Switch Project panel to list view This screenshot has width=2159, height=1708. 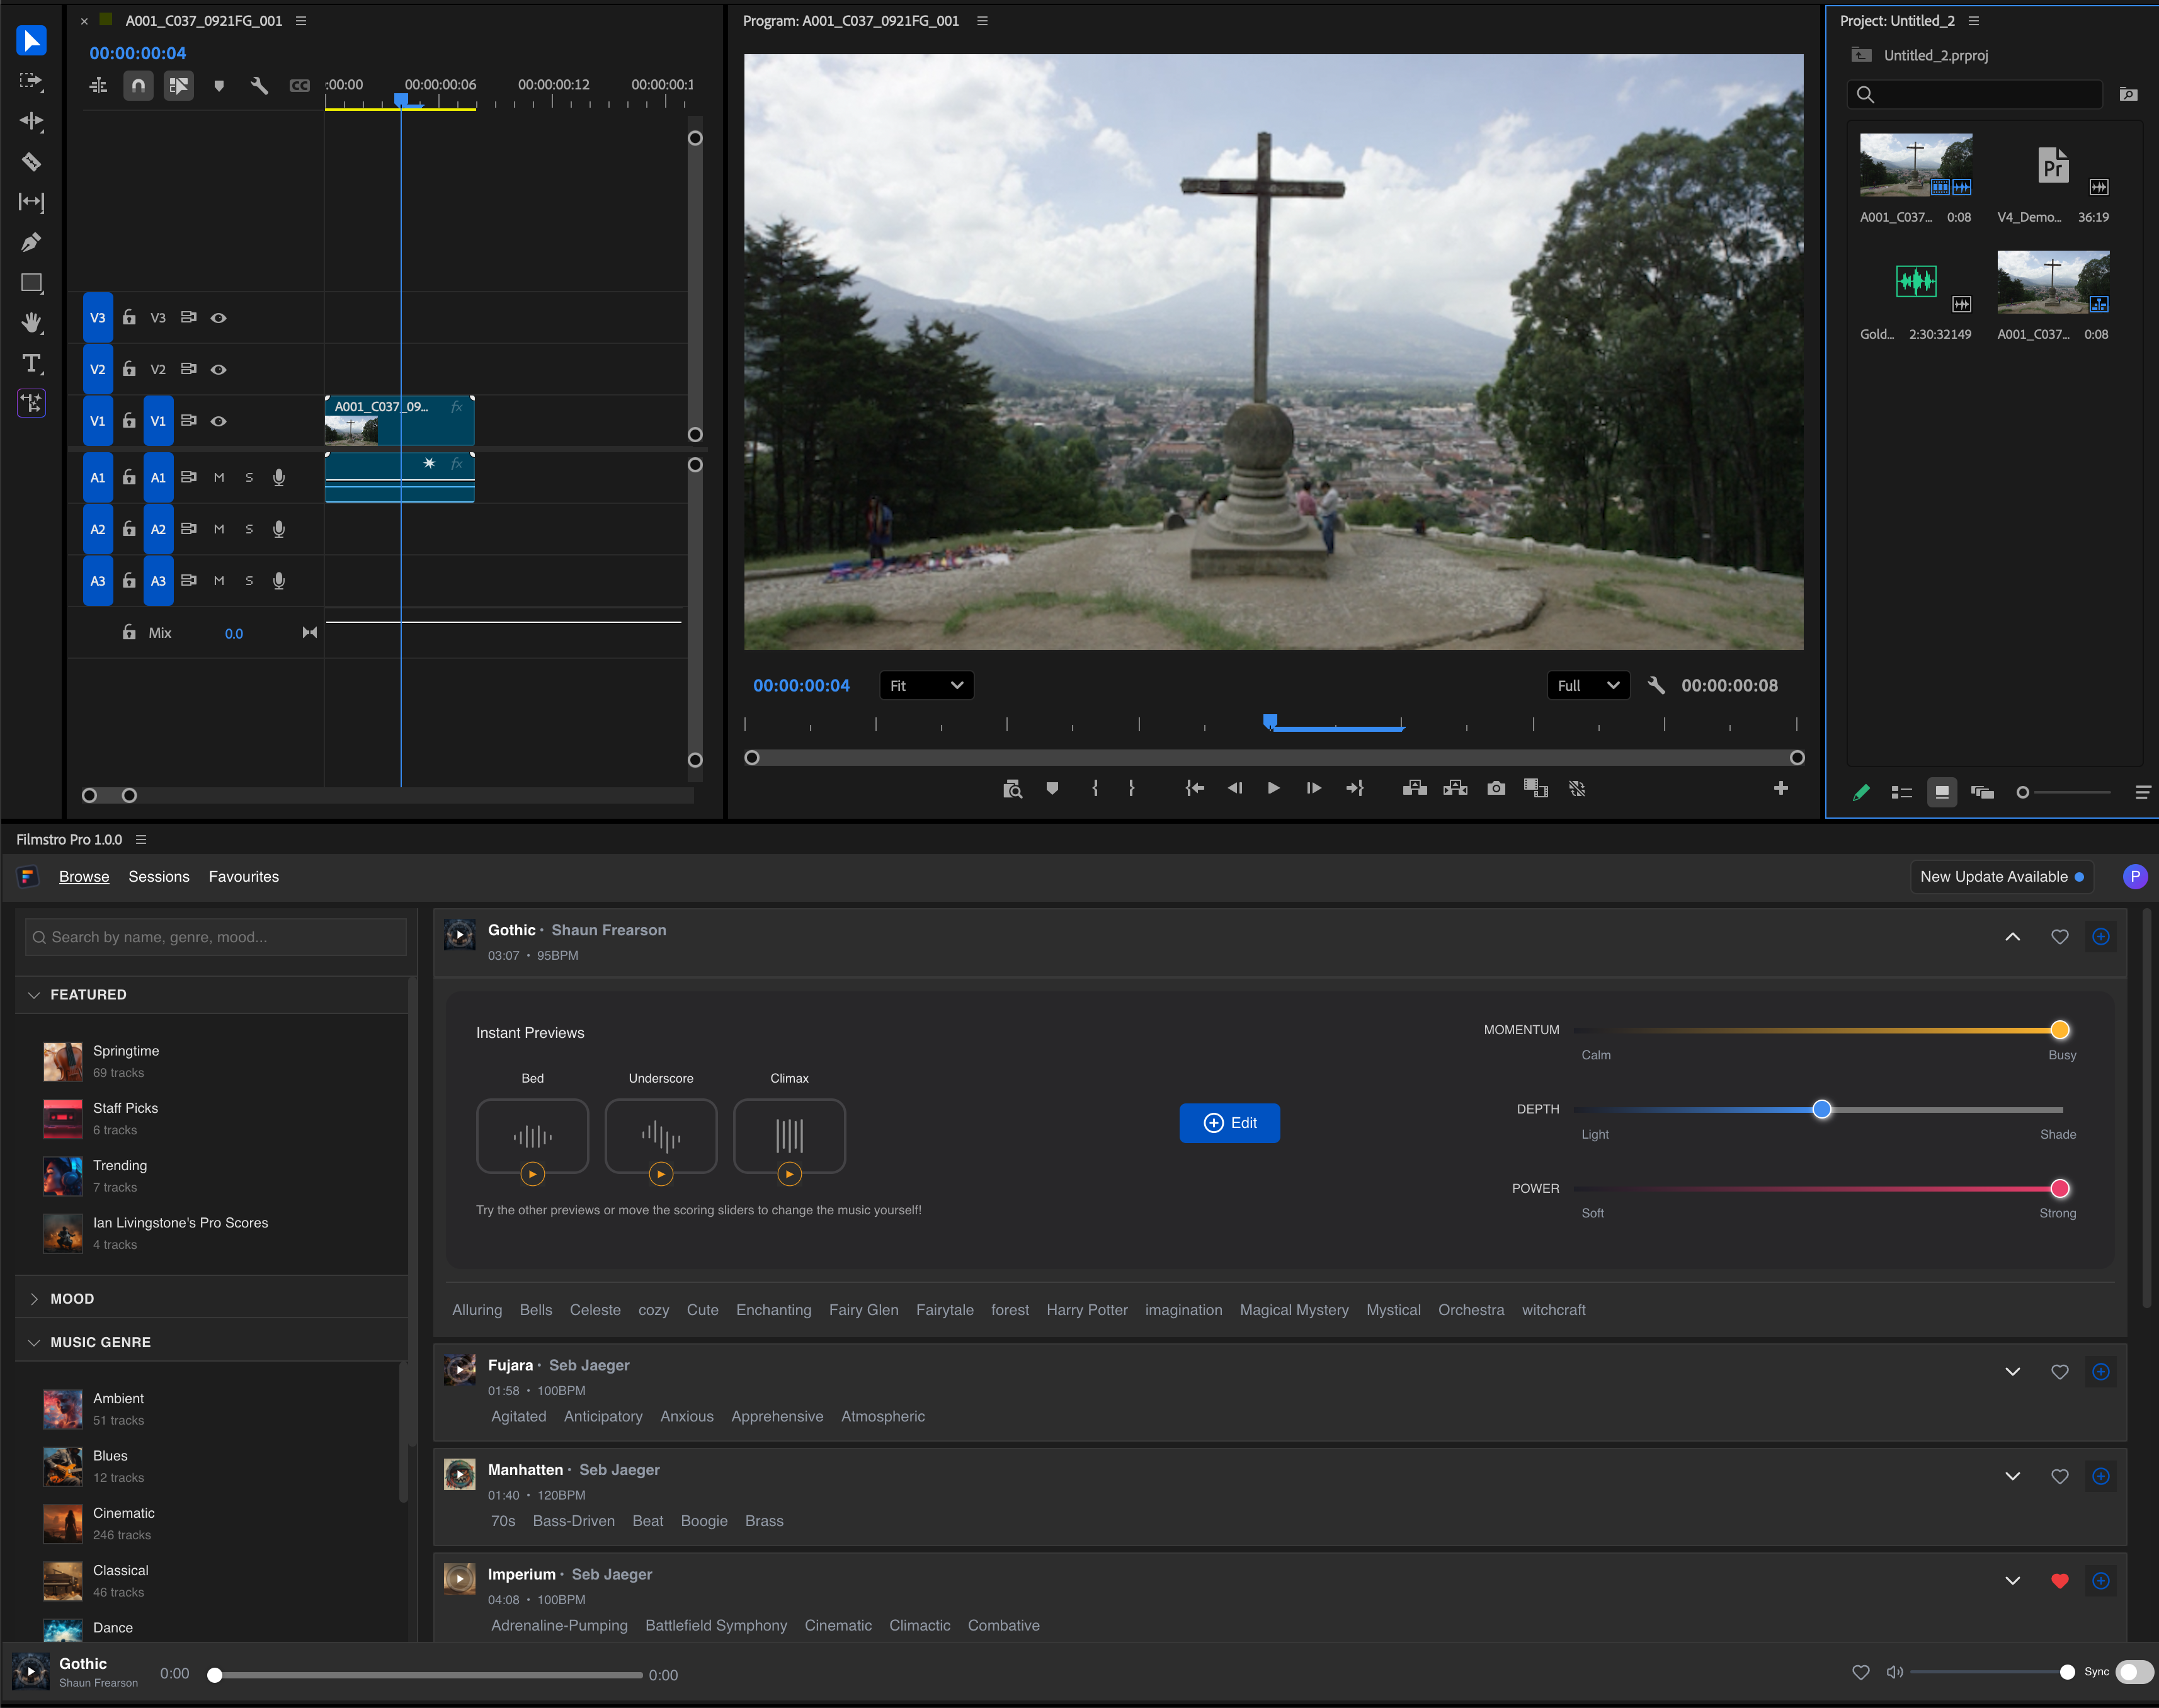pos(1901,792)
